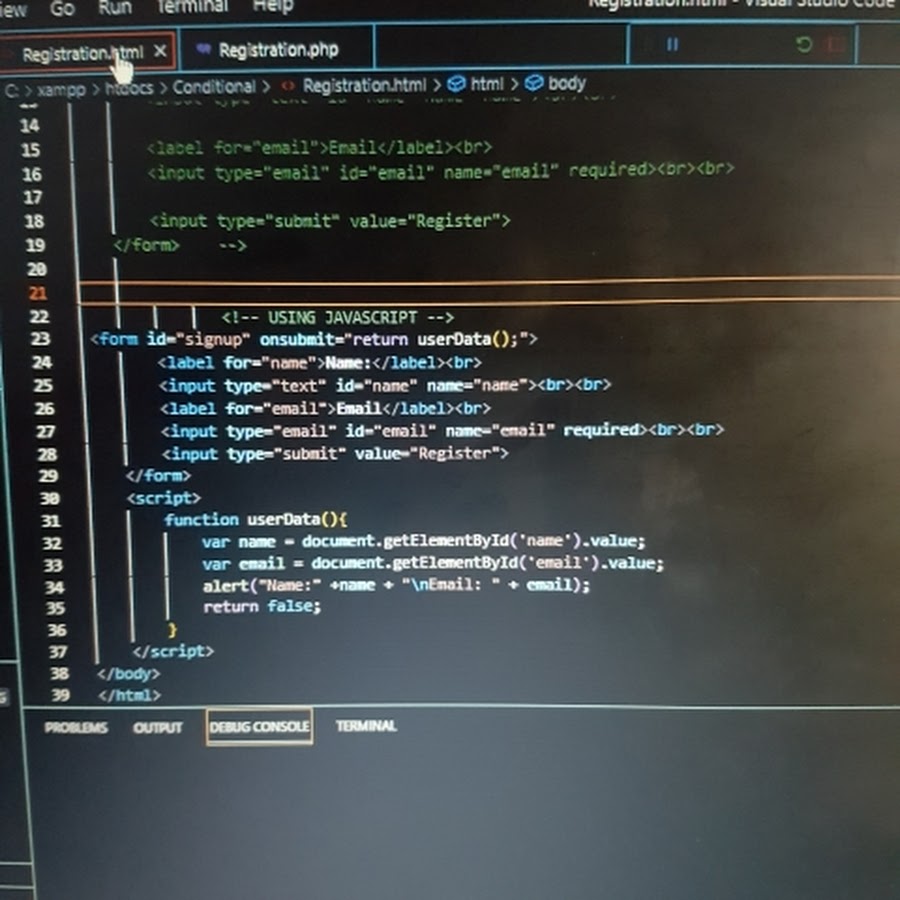Open the html breadcrumb symbol list
The image size is (900, 900).
pos(487,84)
